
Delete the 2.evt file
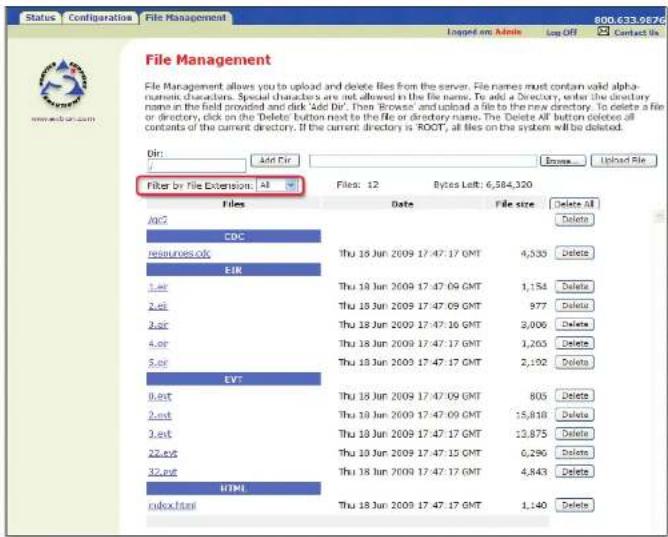pyautogui.click(x=575, y=415)
